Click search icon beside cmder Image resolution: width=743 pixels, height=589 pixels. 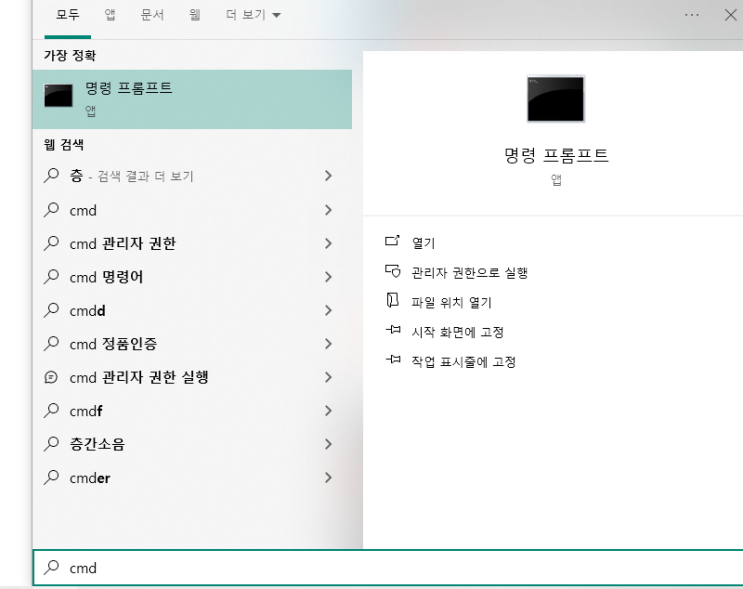click(x=51, y=477)
